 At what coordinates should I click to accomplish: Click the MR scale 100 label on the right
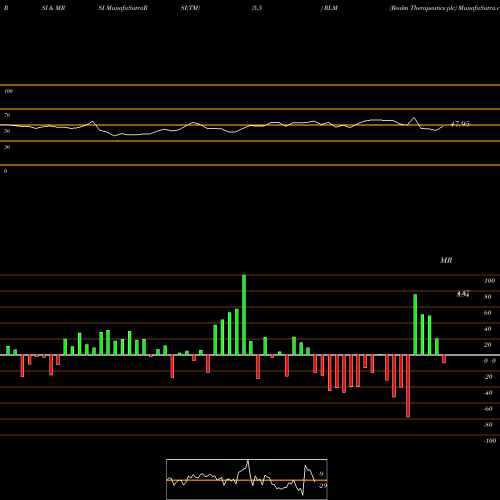(x=489, y=281)
